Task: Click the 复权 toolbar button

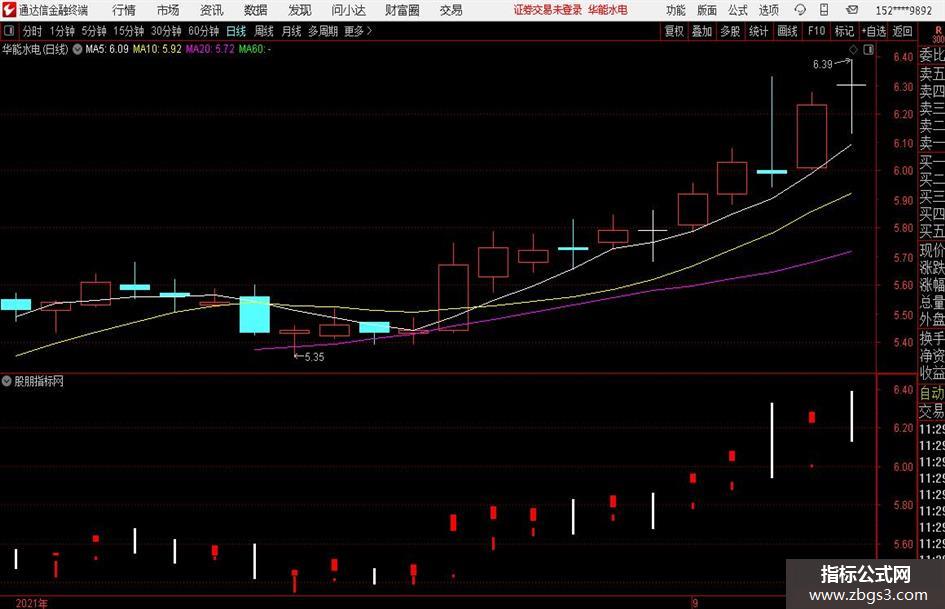Action: click(674, 31)
